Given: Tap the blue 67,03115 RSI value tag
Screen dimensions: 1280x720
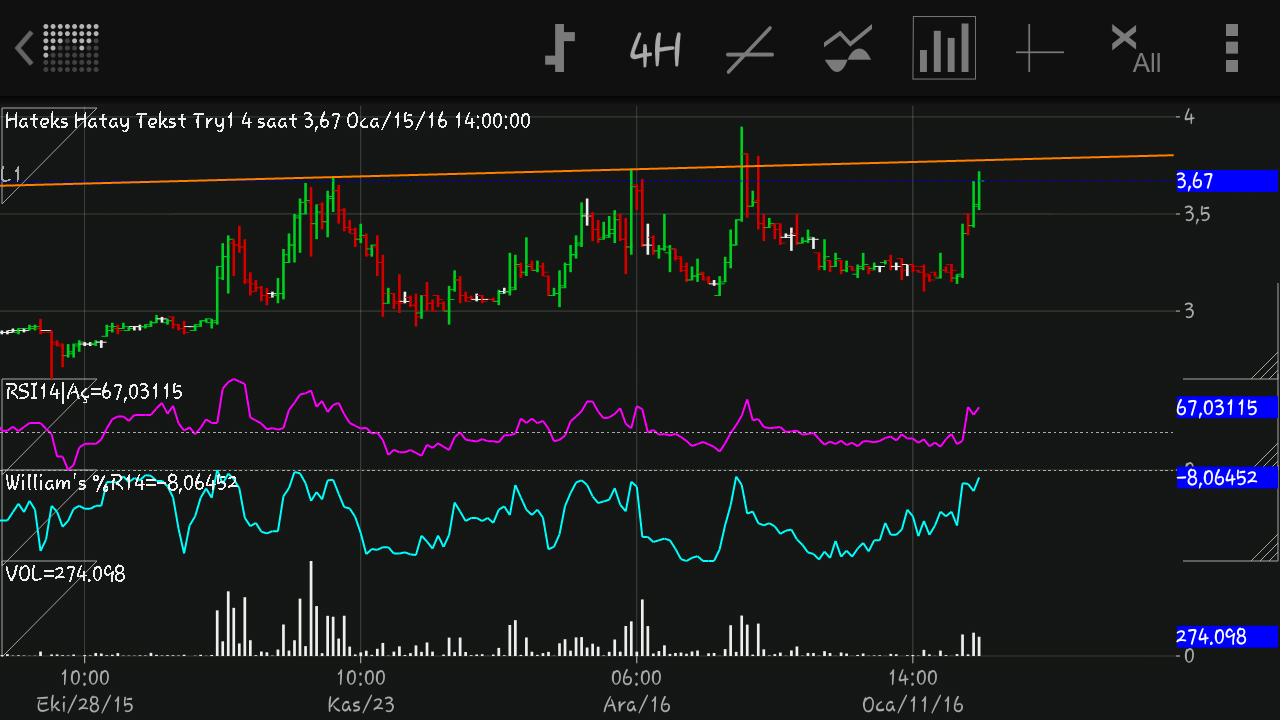Looking at the screenshot, I should (1226, 407).
